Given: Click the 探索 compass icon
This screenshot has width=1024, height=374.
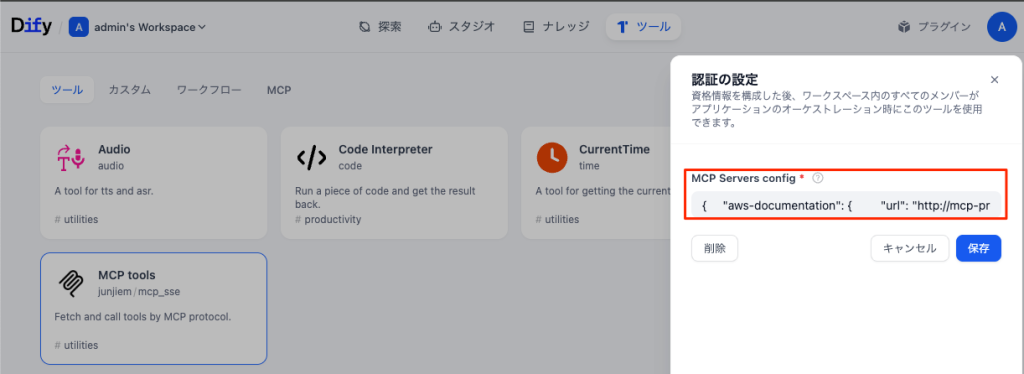Looking at the screenshot, I should (x=365, y=27).
